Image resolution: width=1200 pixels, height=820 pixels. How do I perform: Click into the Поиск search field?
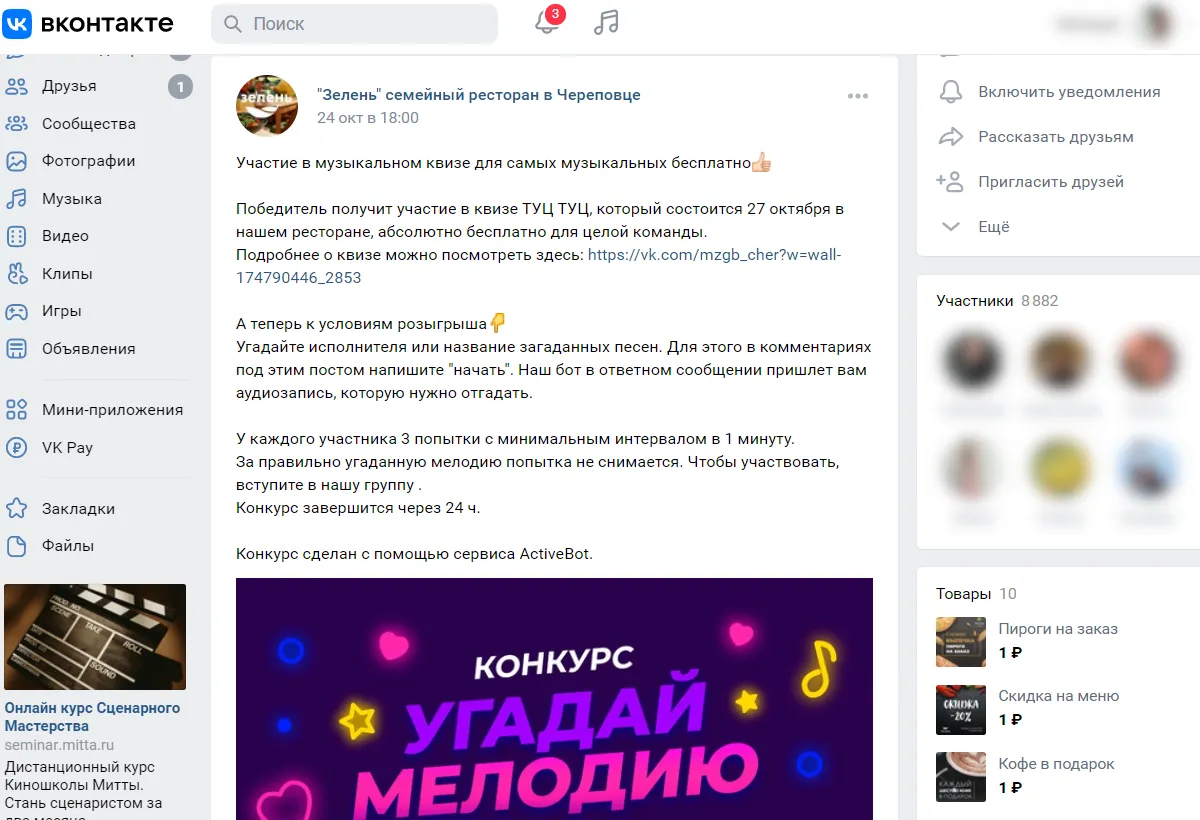(x=354, y=24)
